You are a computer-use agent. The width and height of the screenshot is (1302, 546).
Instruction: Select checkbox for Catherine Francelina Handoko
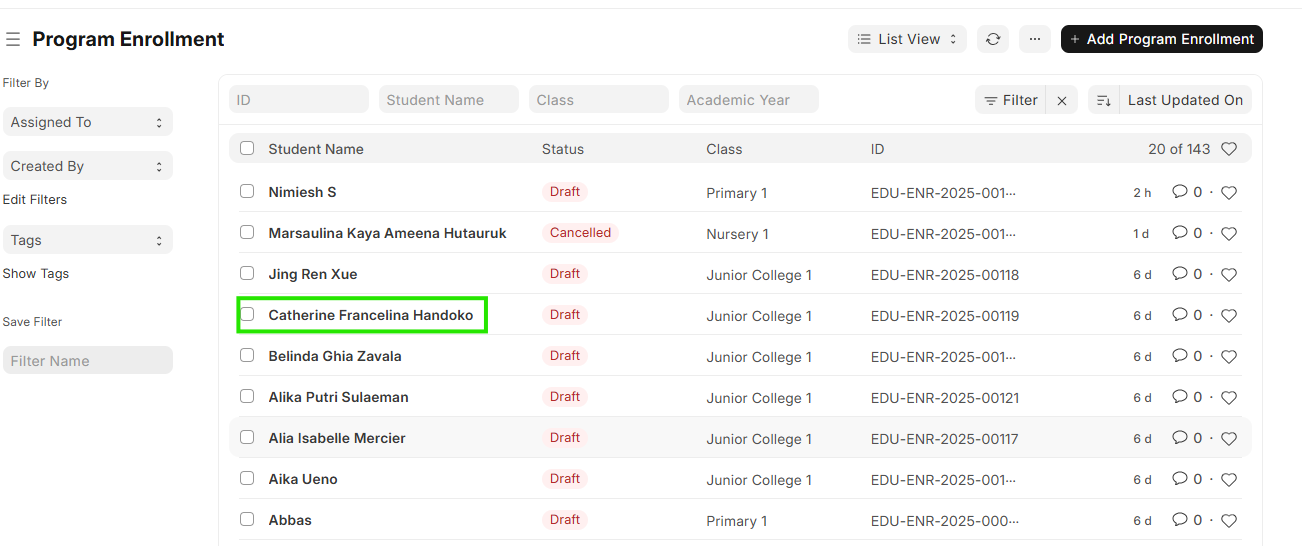click(x=247, y=315)
